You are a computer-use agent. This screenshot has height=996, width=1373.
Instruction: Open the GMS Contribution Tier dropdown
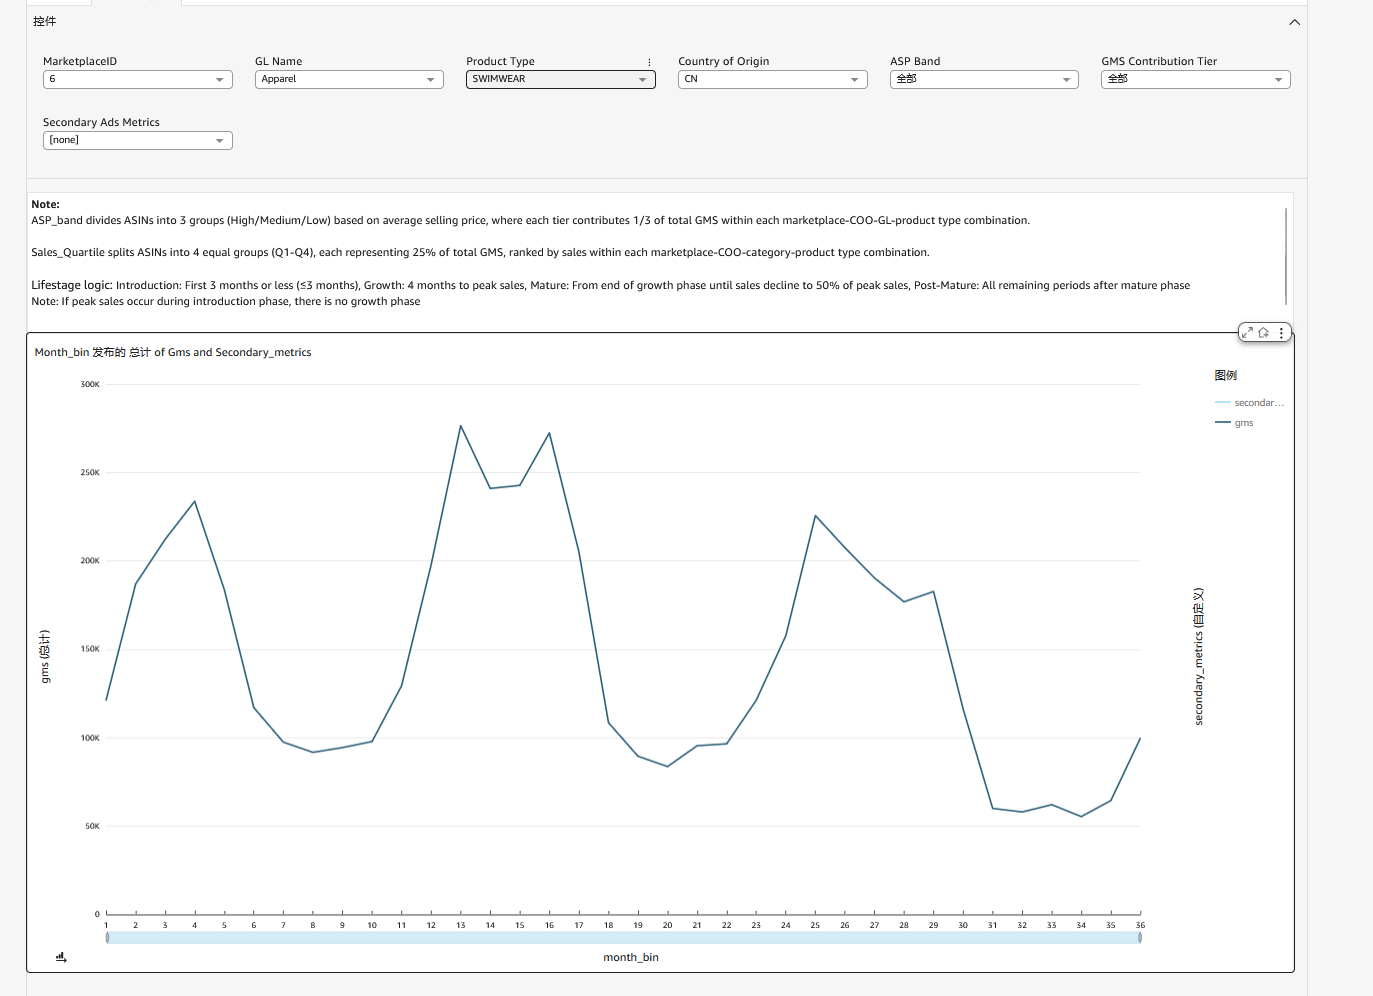click(1196, 80)
